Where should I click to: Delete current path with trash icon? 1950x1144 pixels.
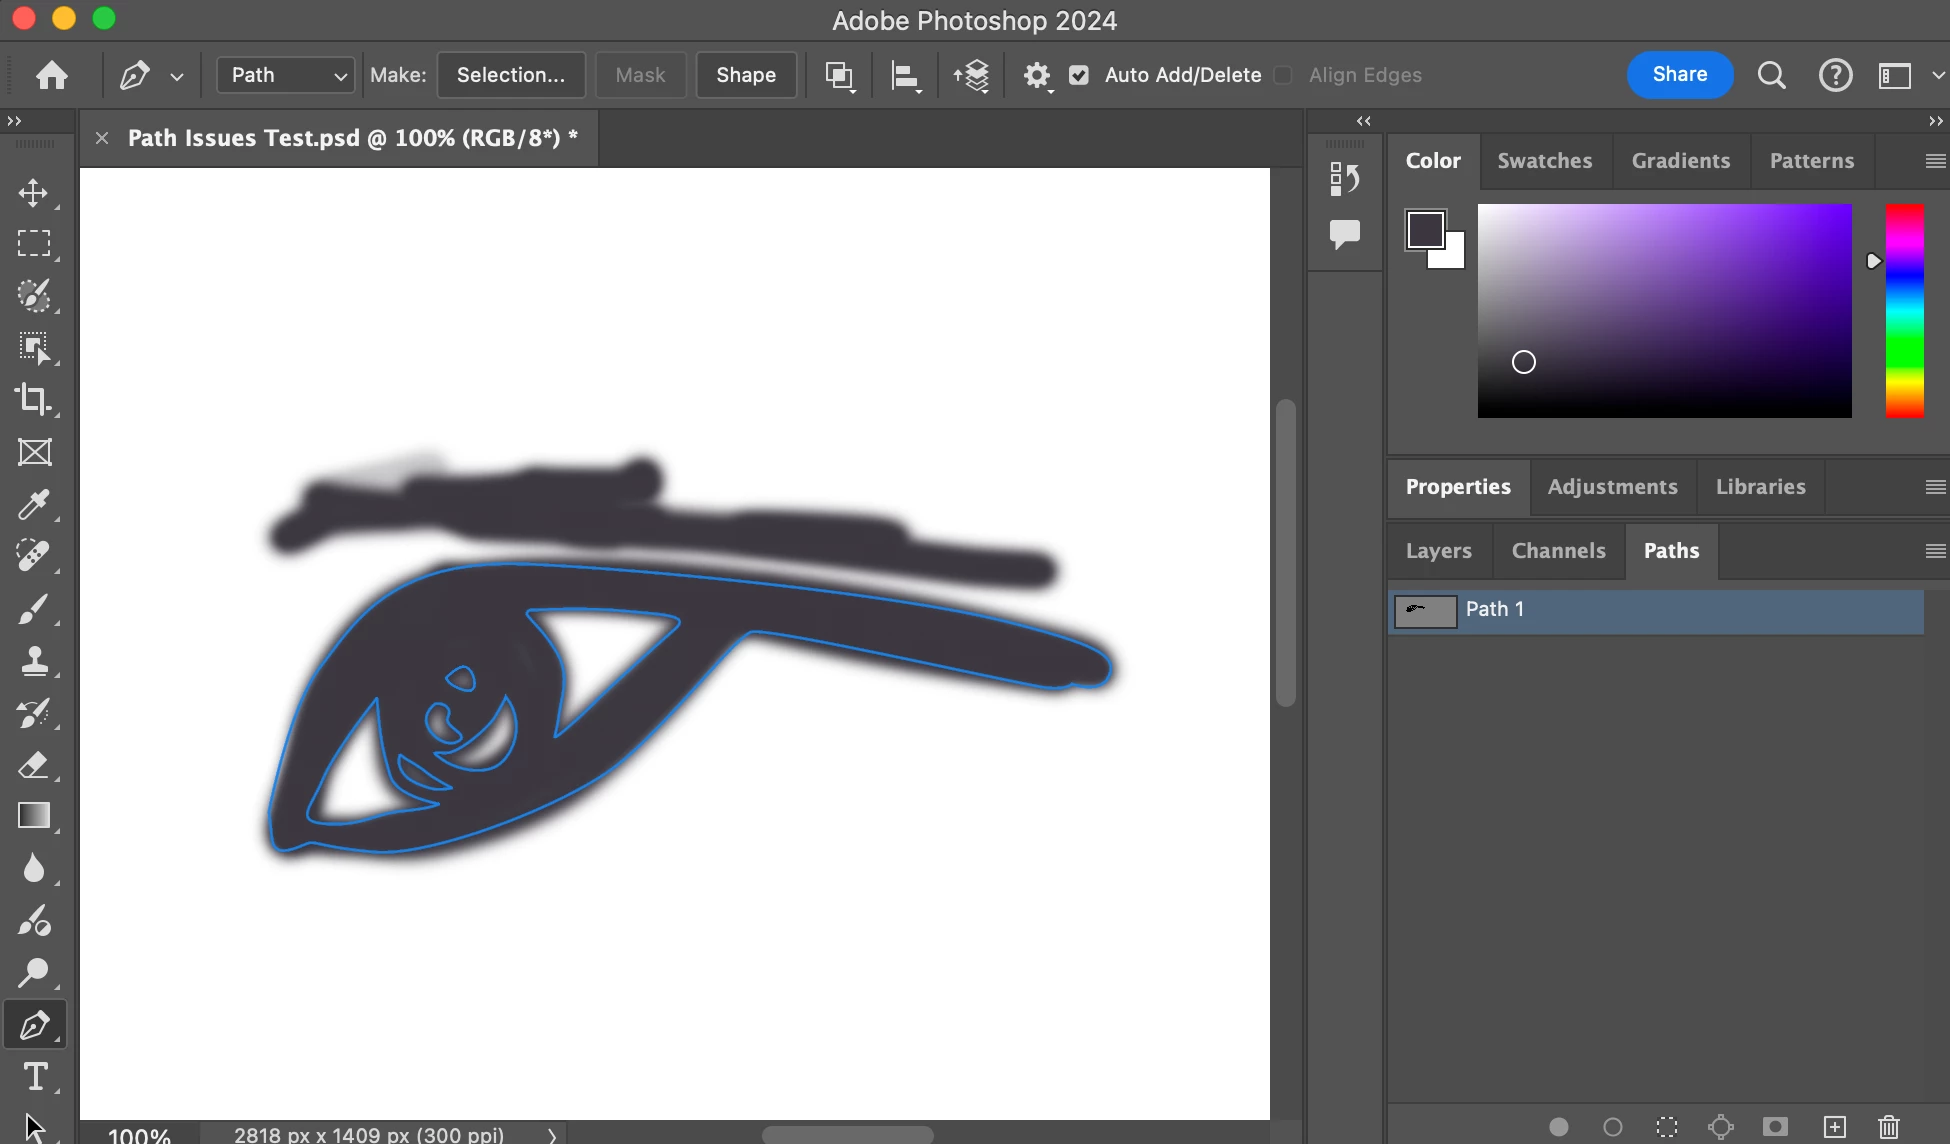1888,1127
